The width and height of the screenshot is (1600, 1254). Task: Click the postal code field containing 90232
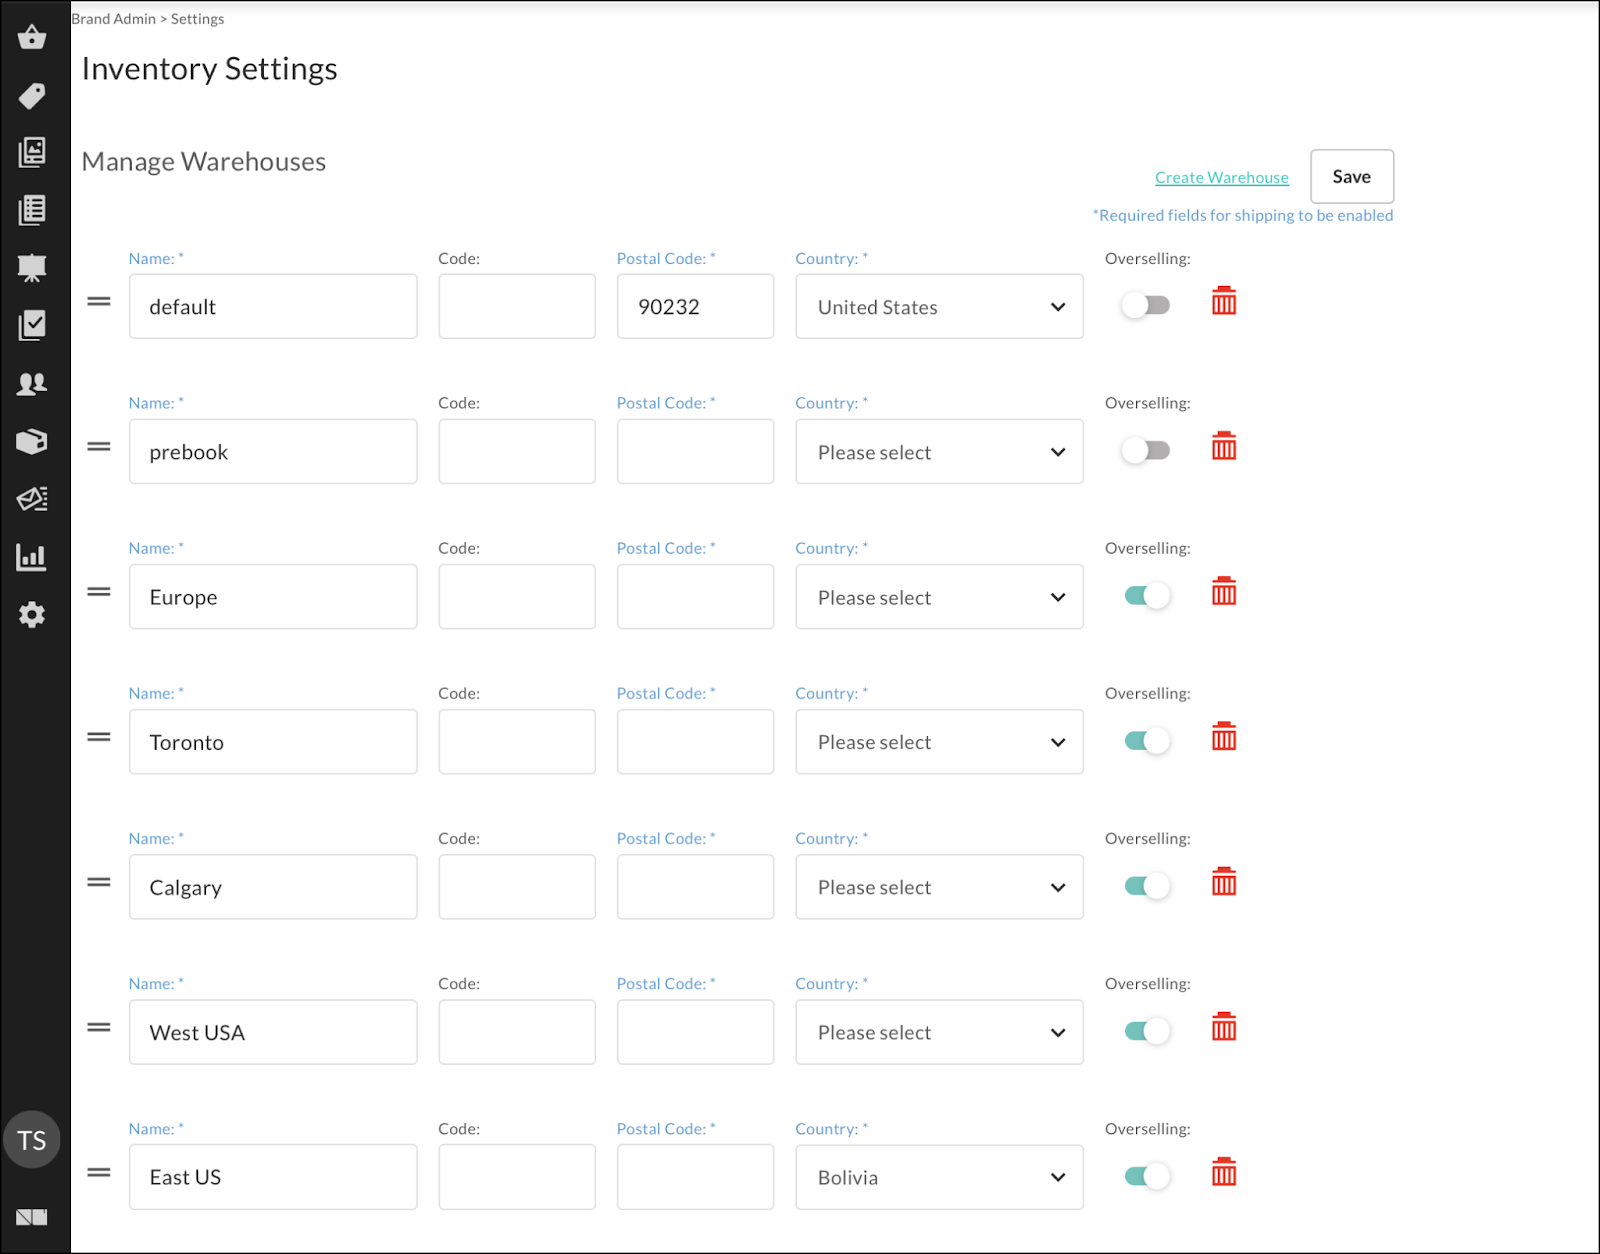pyautogui.click(x=695, y=307)
